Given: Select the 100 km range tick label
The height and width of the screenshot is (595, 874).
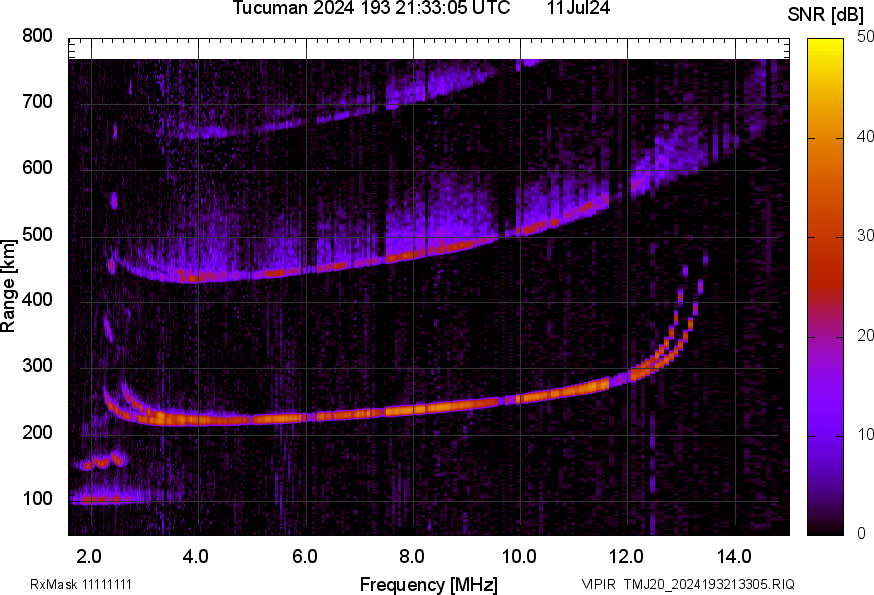Looking at the screenshot, I should 36,499.
